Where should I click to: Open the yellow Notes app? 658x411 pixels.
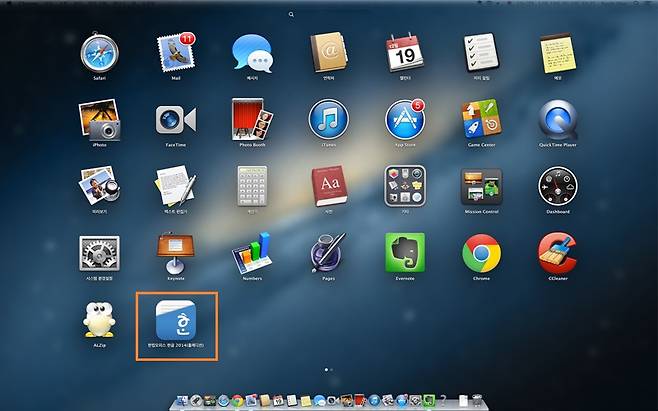pos(558,53)
